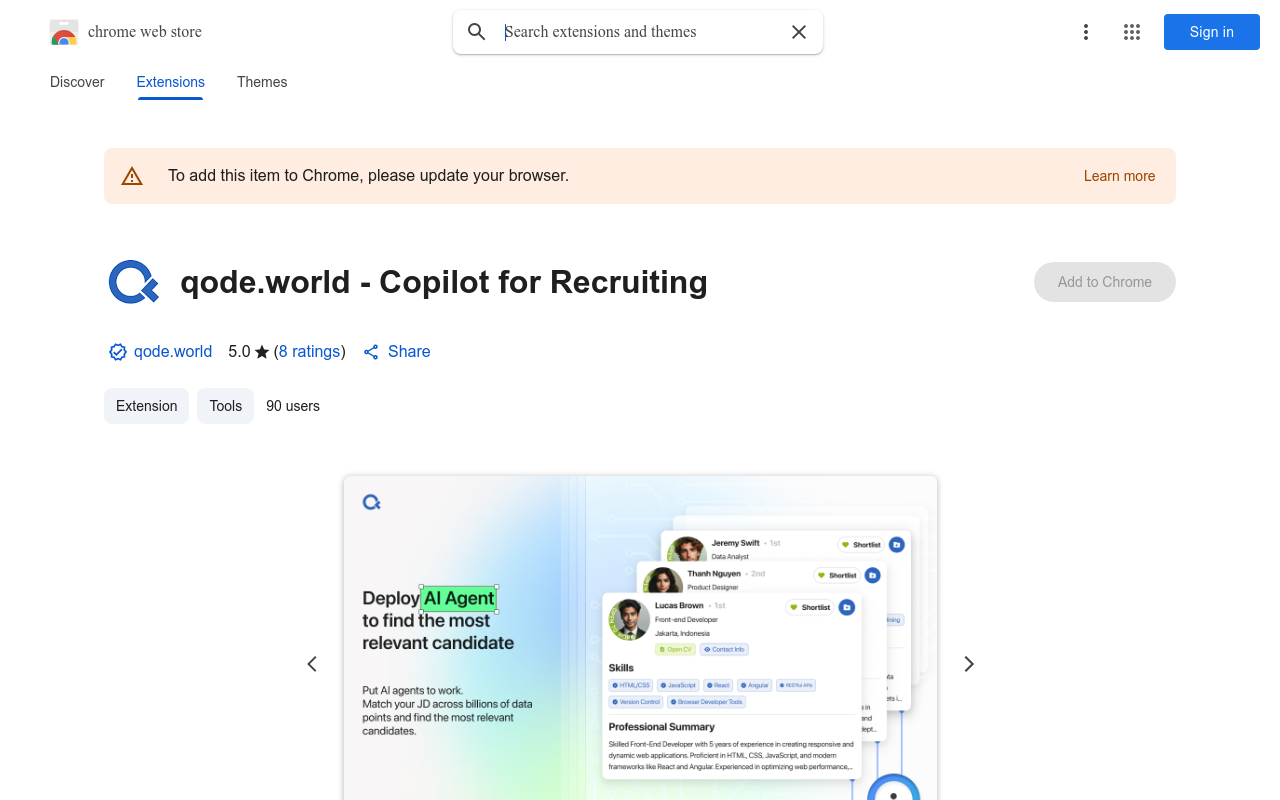
Task: Open the qode.world publisher link
Action: pos(173,352)
